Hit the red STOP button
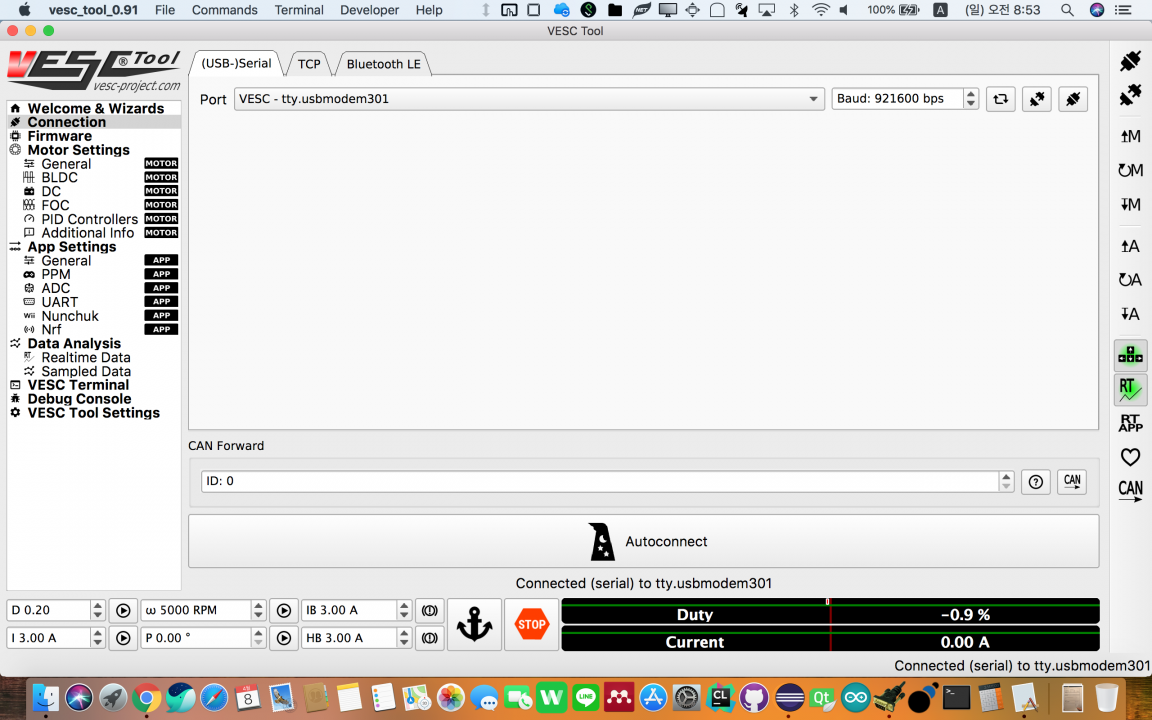 click(531, 624)
